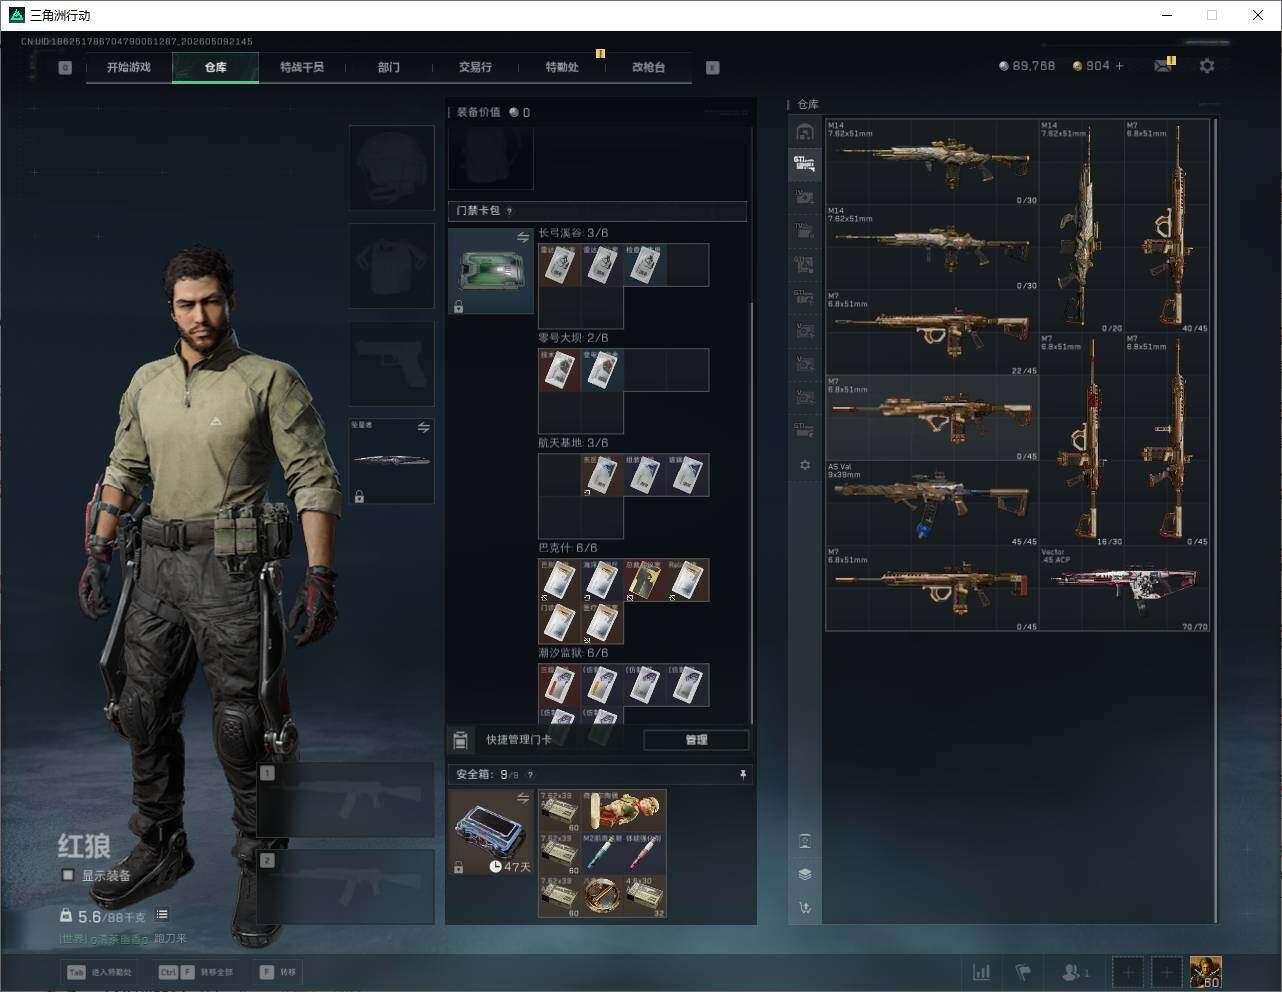Click the warehouse icon above the layers icon
1282x992 pixels.
point(805,840)
